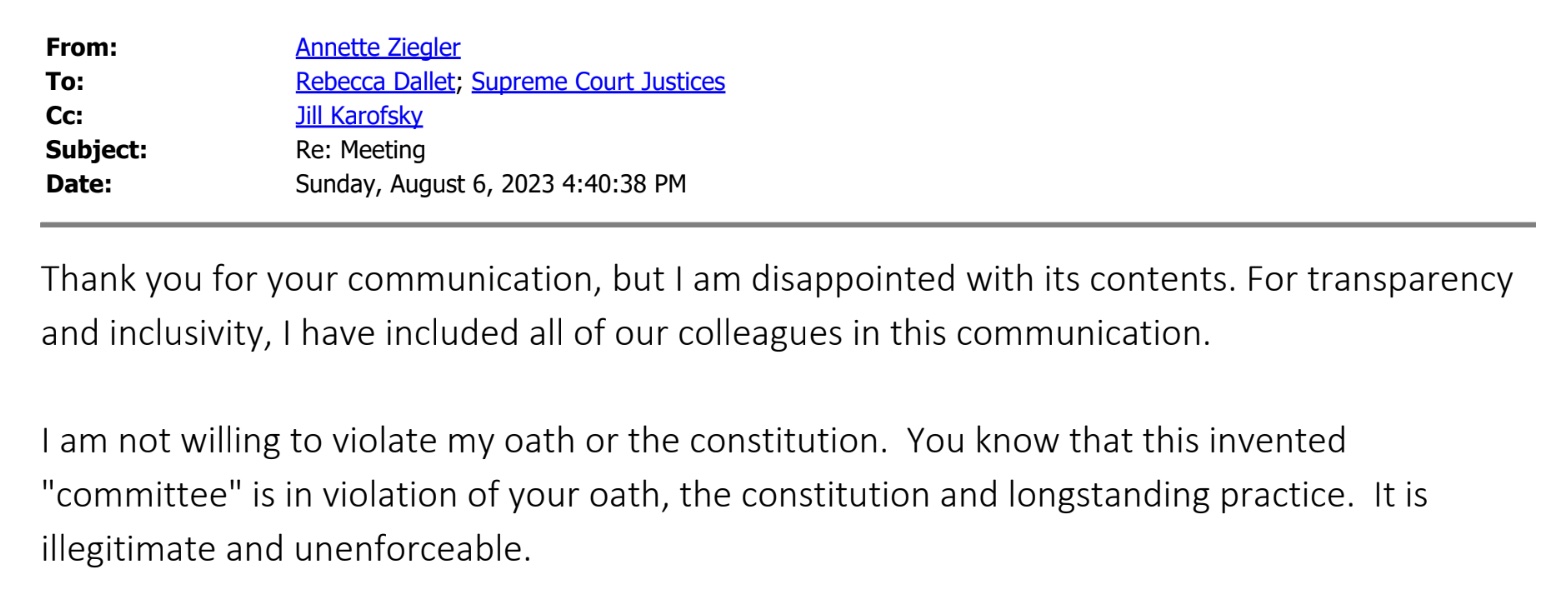Open the Supreme Court Justices recipient link
1568x590 pixels.
pos(597,81)
